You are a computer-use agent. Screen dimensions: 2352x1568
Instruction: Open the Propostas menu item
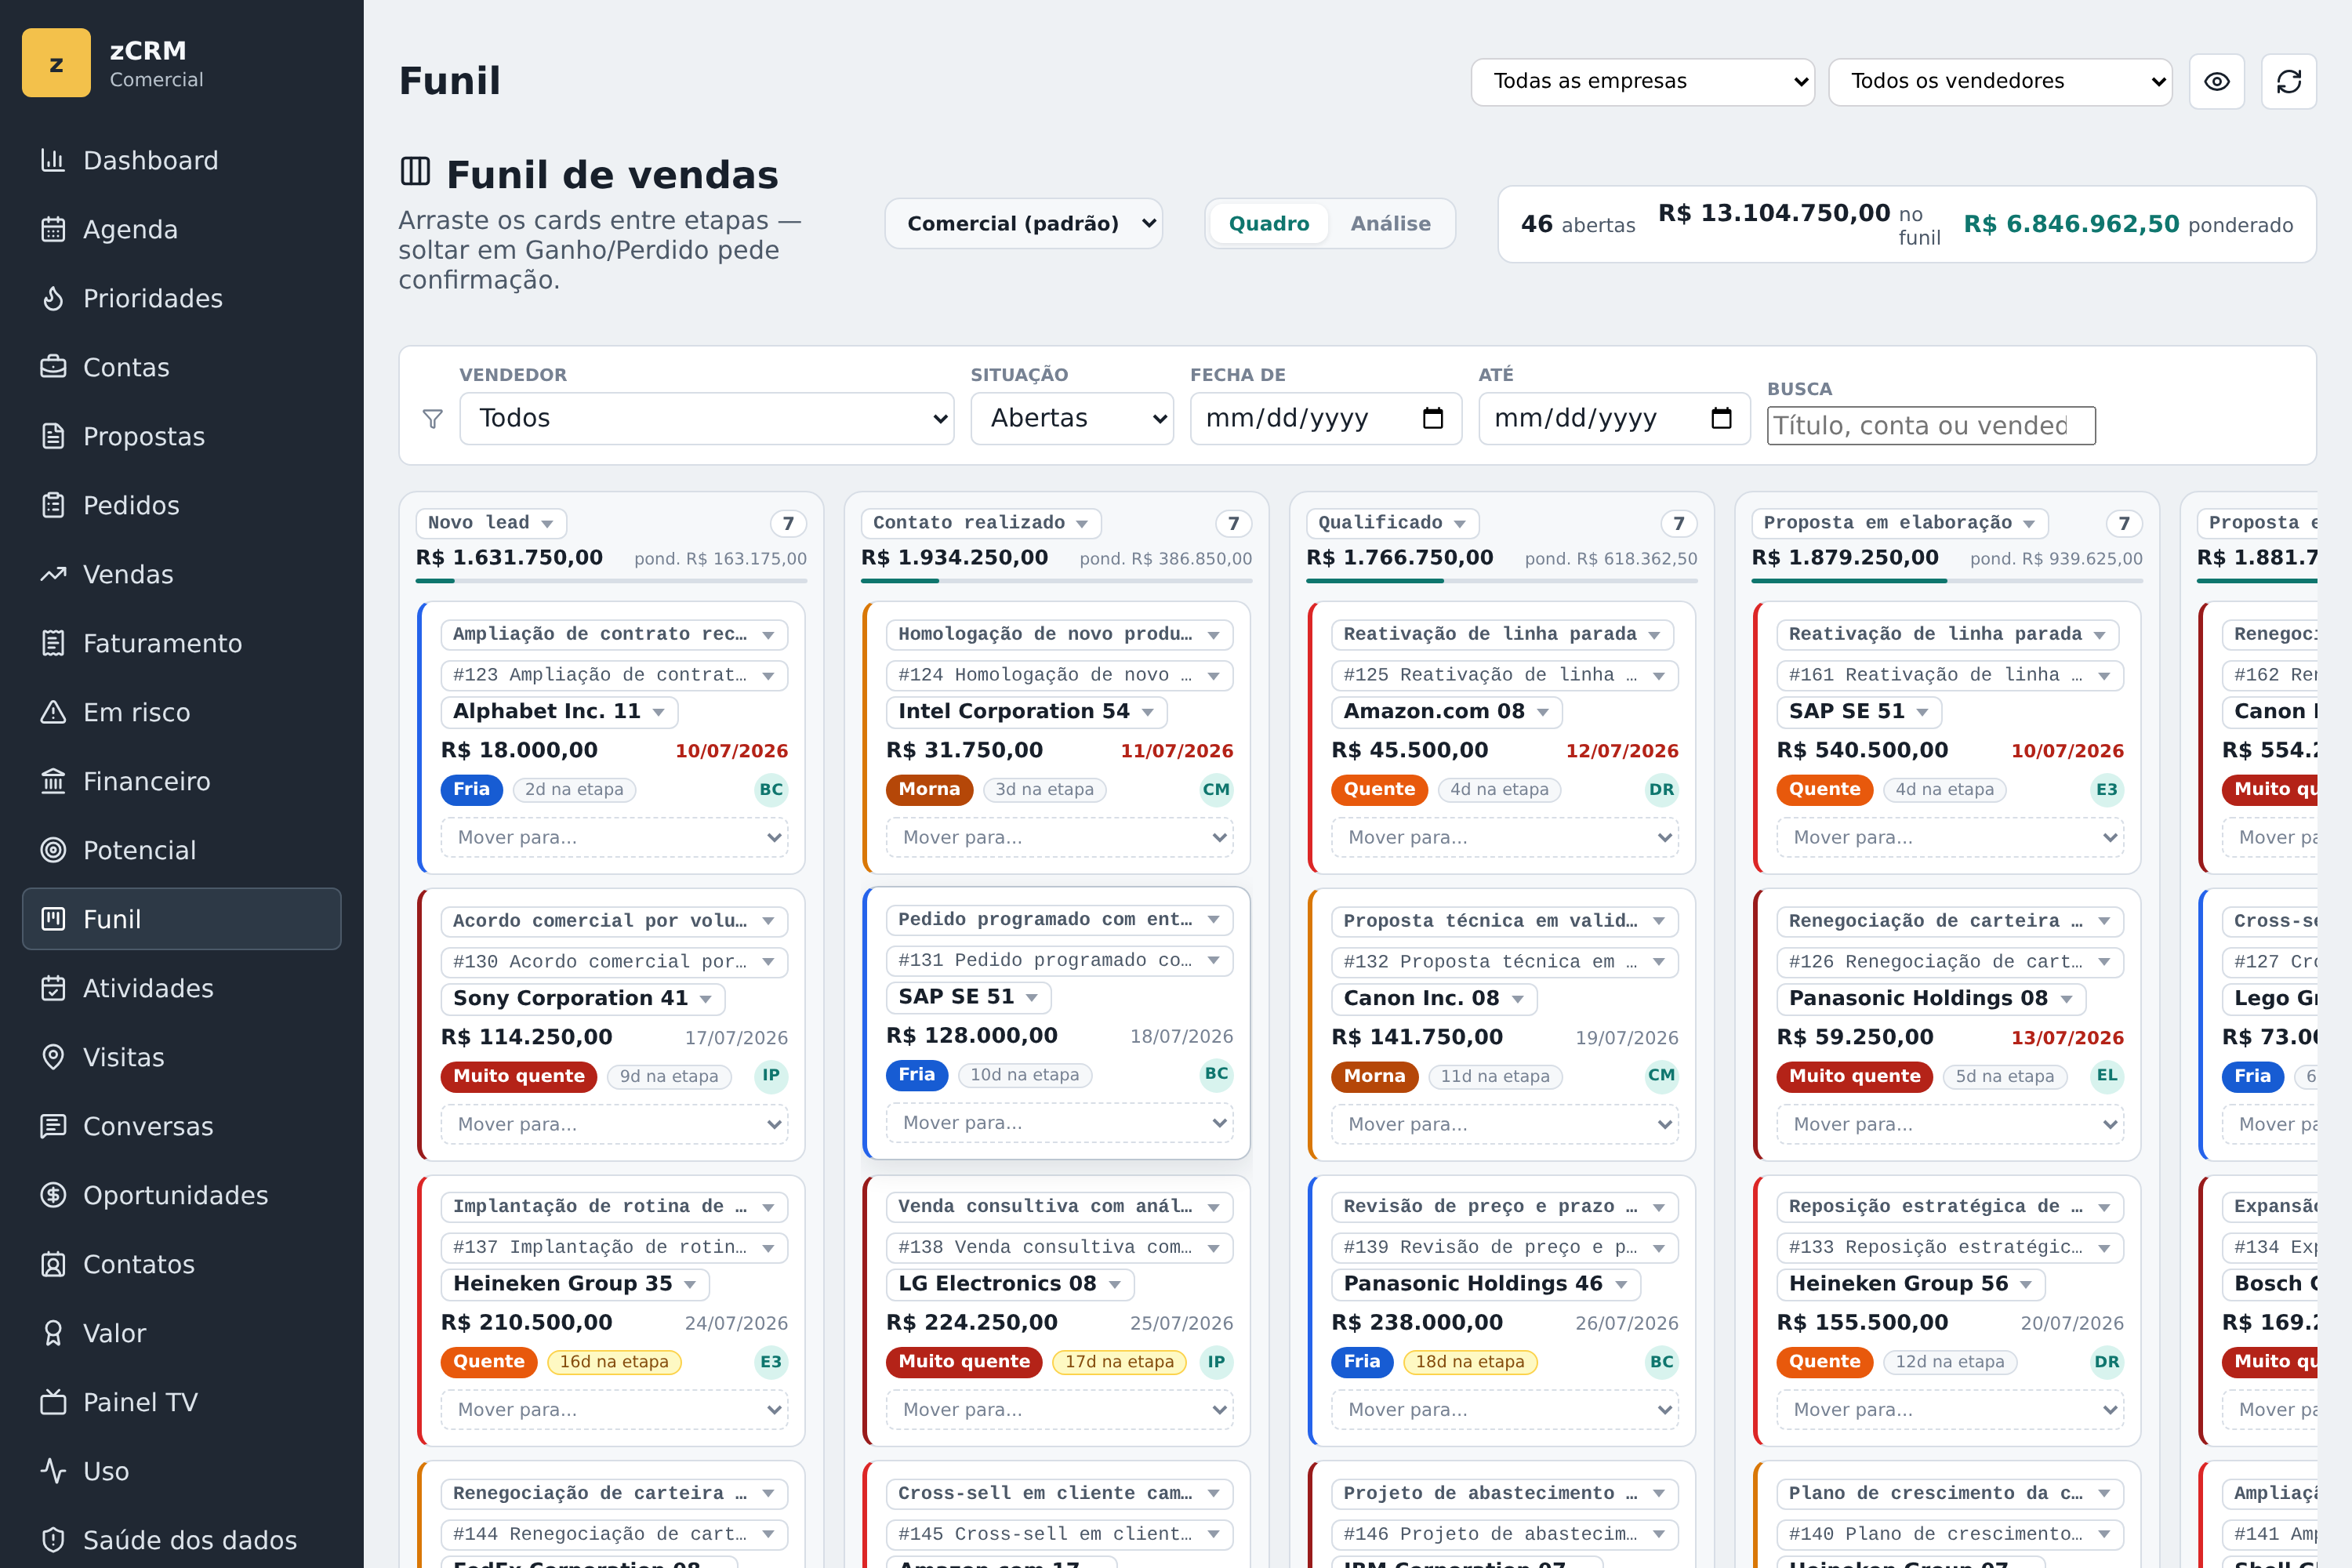[182, 436]
